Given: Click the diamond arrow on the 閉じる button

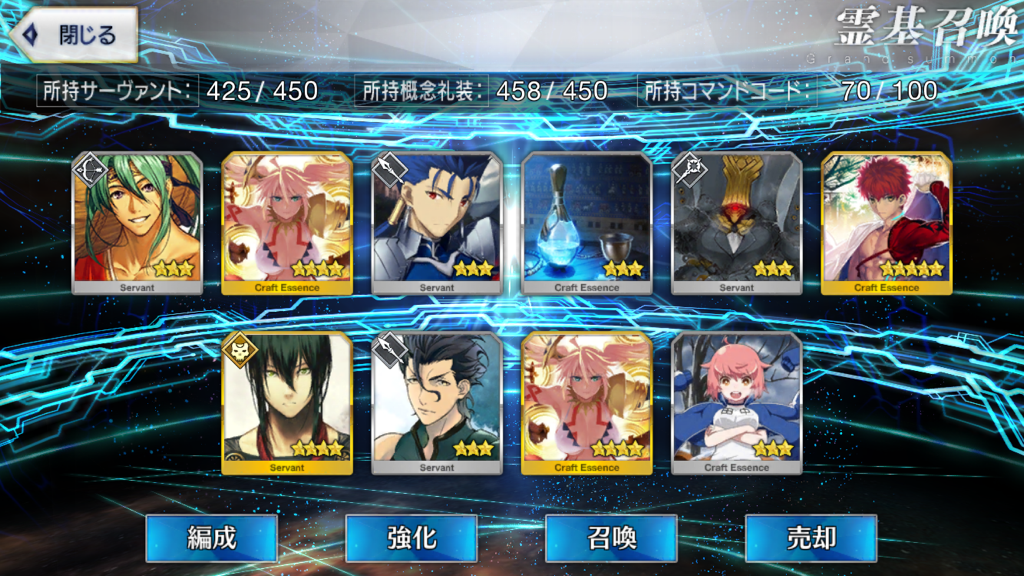Looking at the screenshot, I should click(31, 35).
